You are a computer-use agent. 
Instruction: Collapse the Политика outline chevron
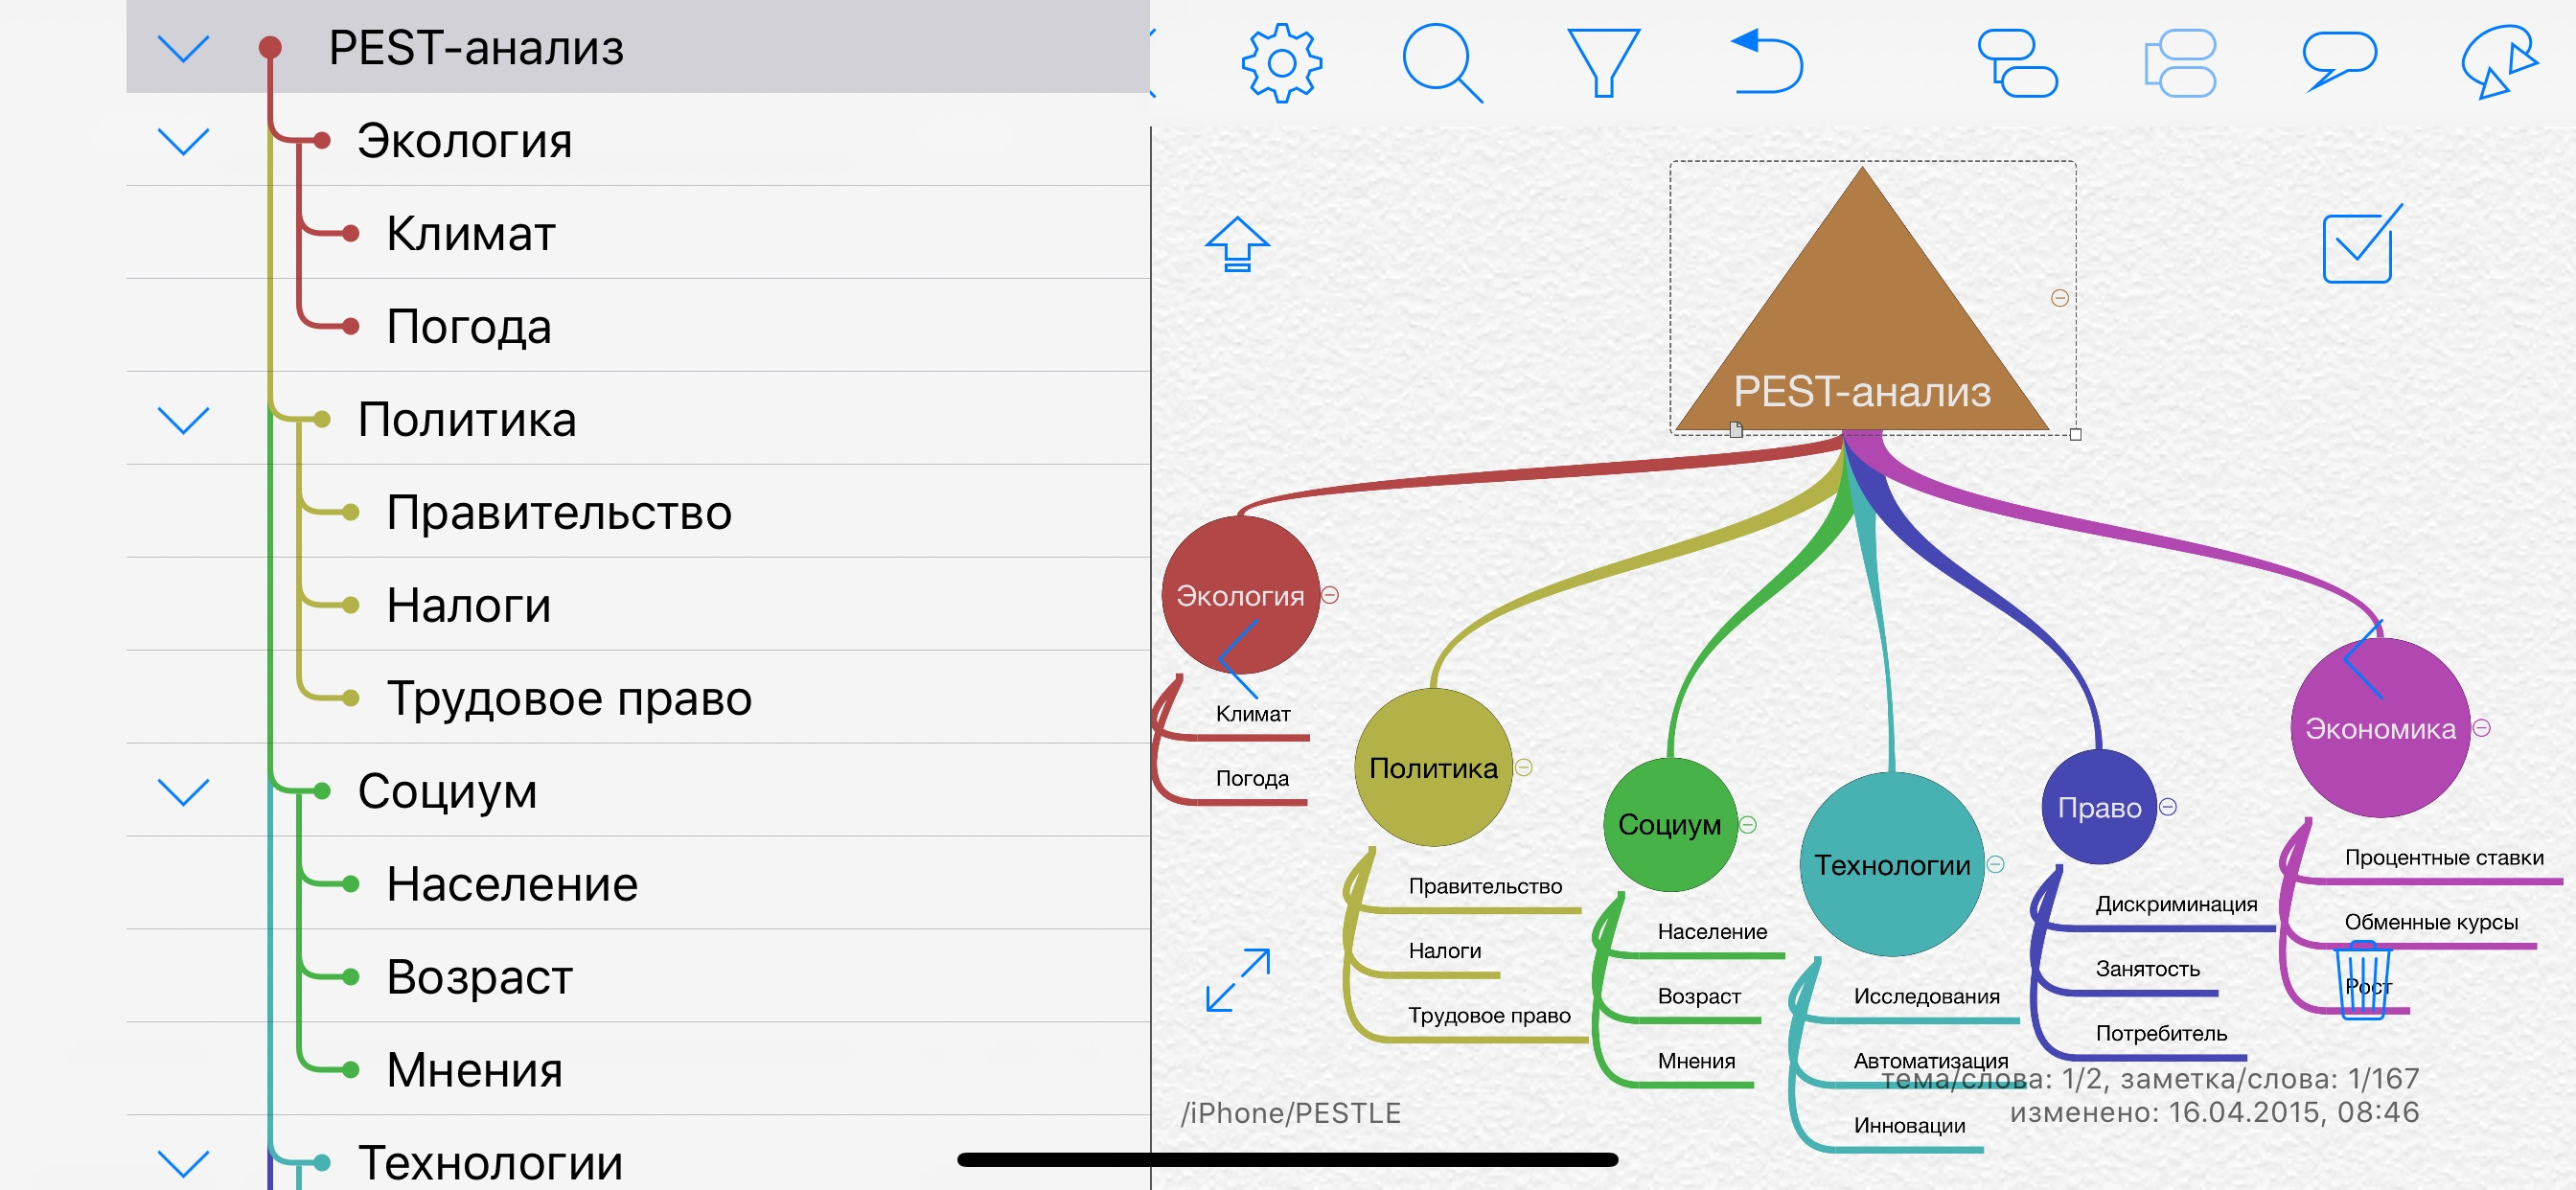pyautogui.click(x=184, y=419)
